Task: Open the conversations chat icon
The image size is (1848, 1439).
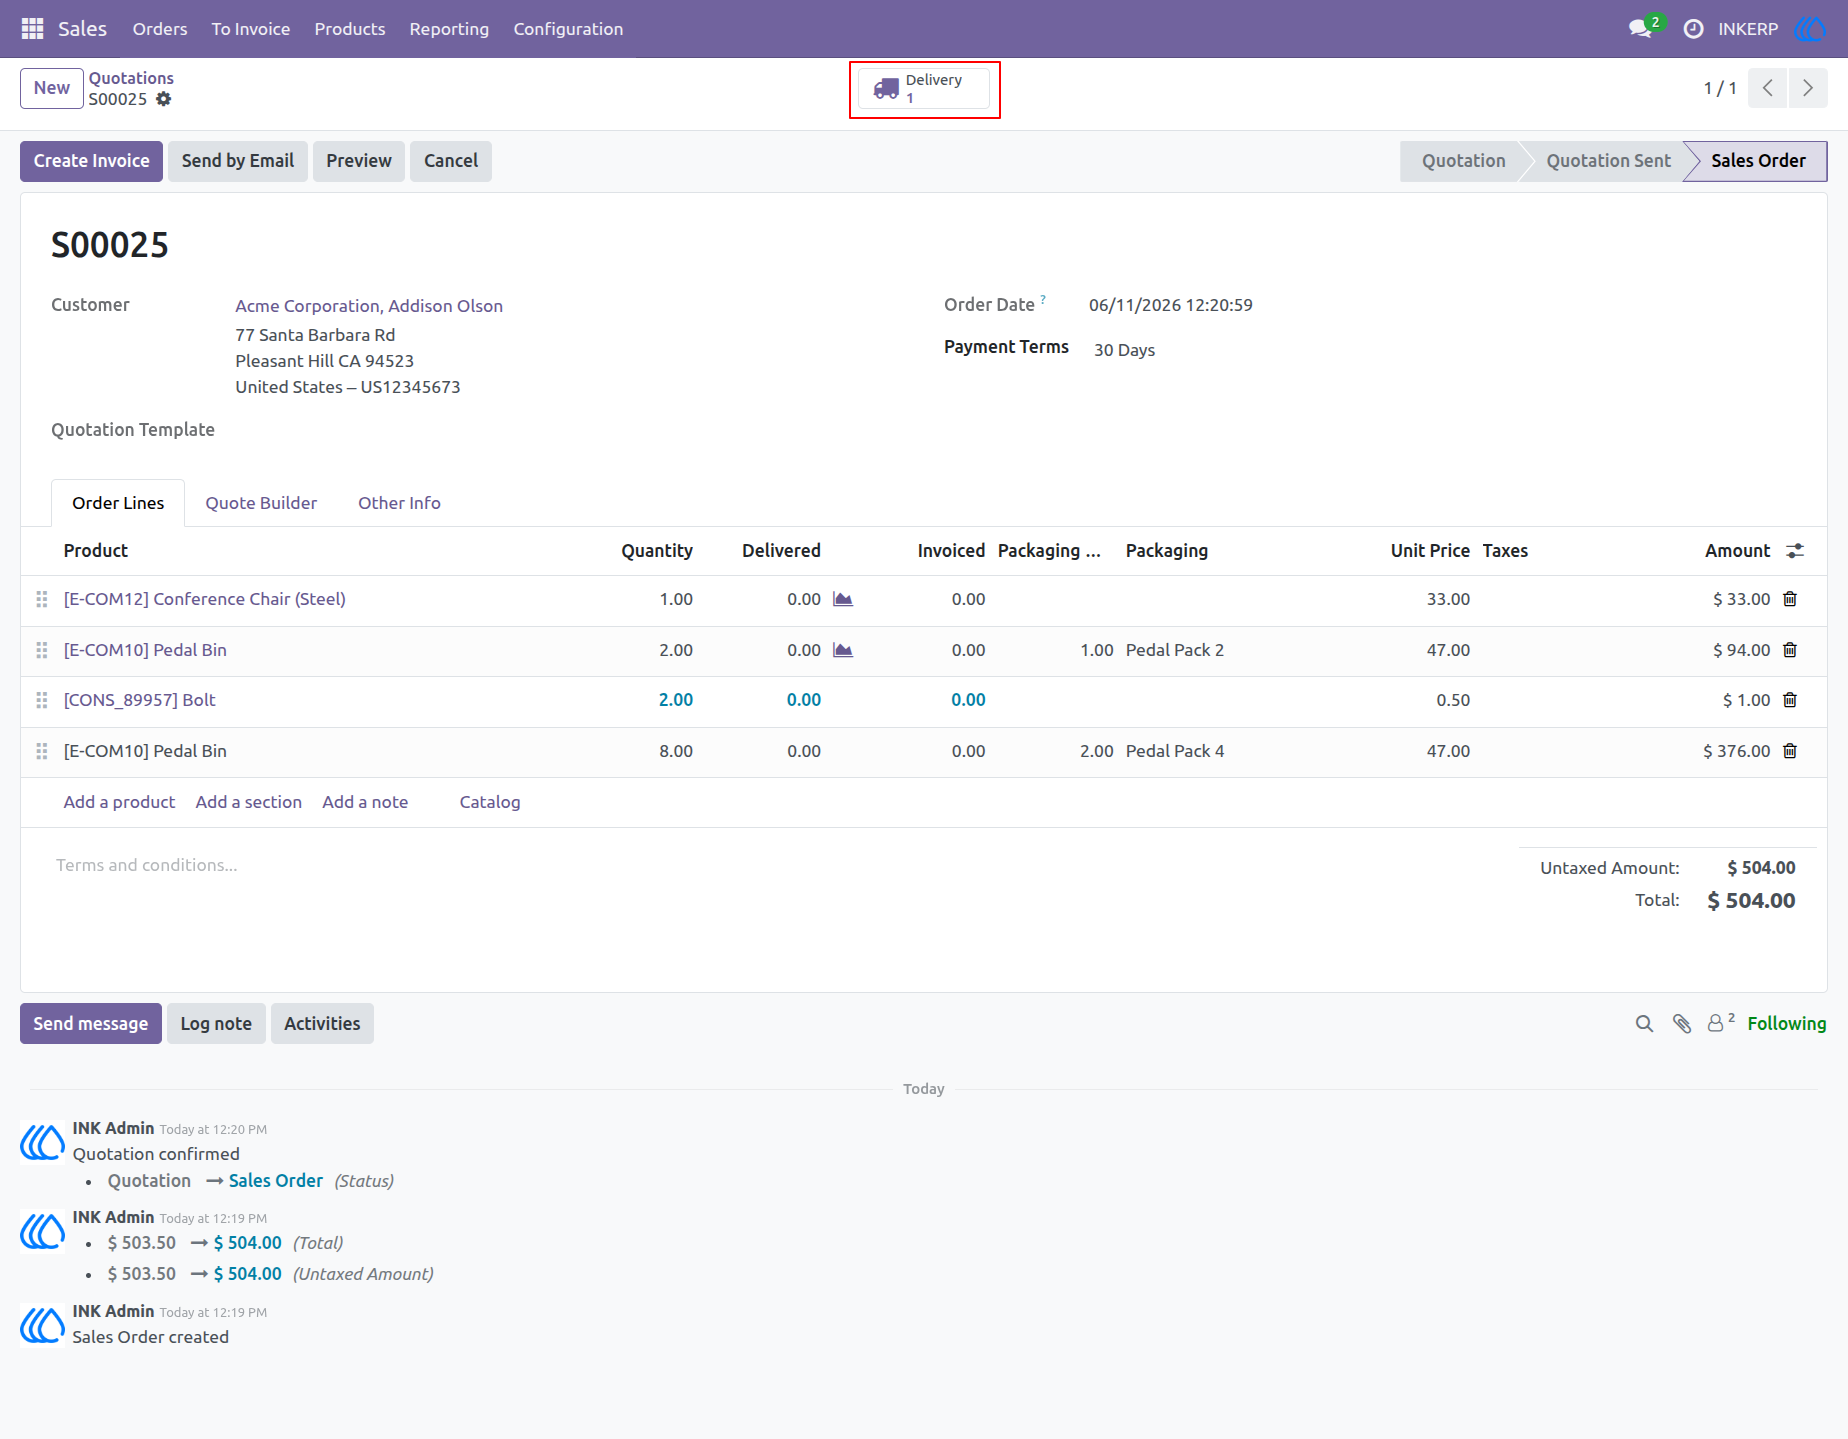Action: click(x=1640, y=29)
